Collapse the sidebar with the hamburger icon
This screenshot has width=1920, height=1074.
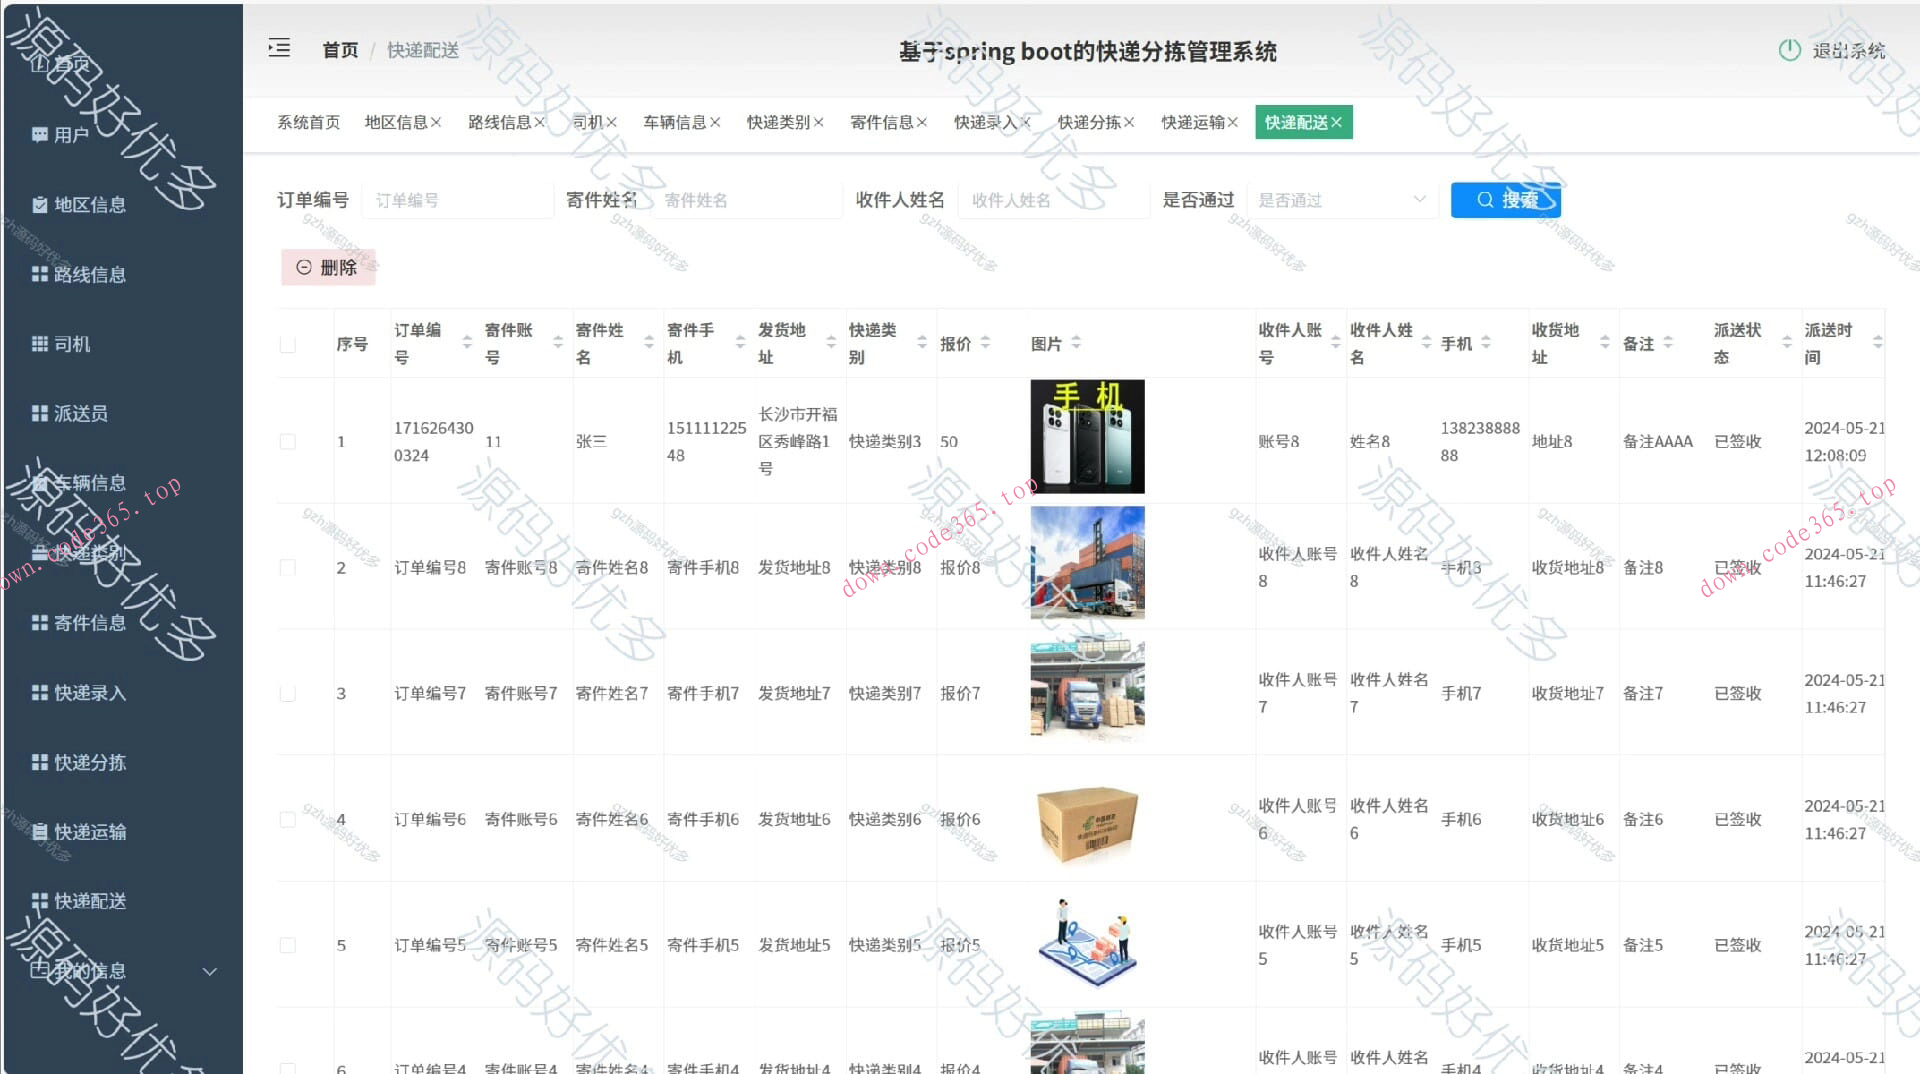[280, 48]
